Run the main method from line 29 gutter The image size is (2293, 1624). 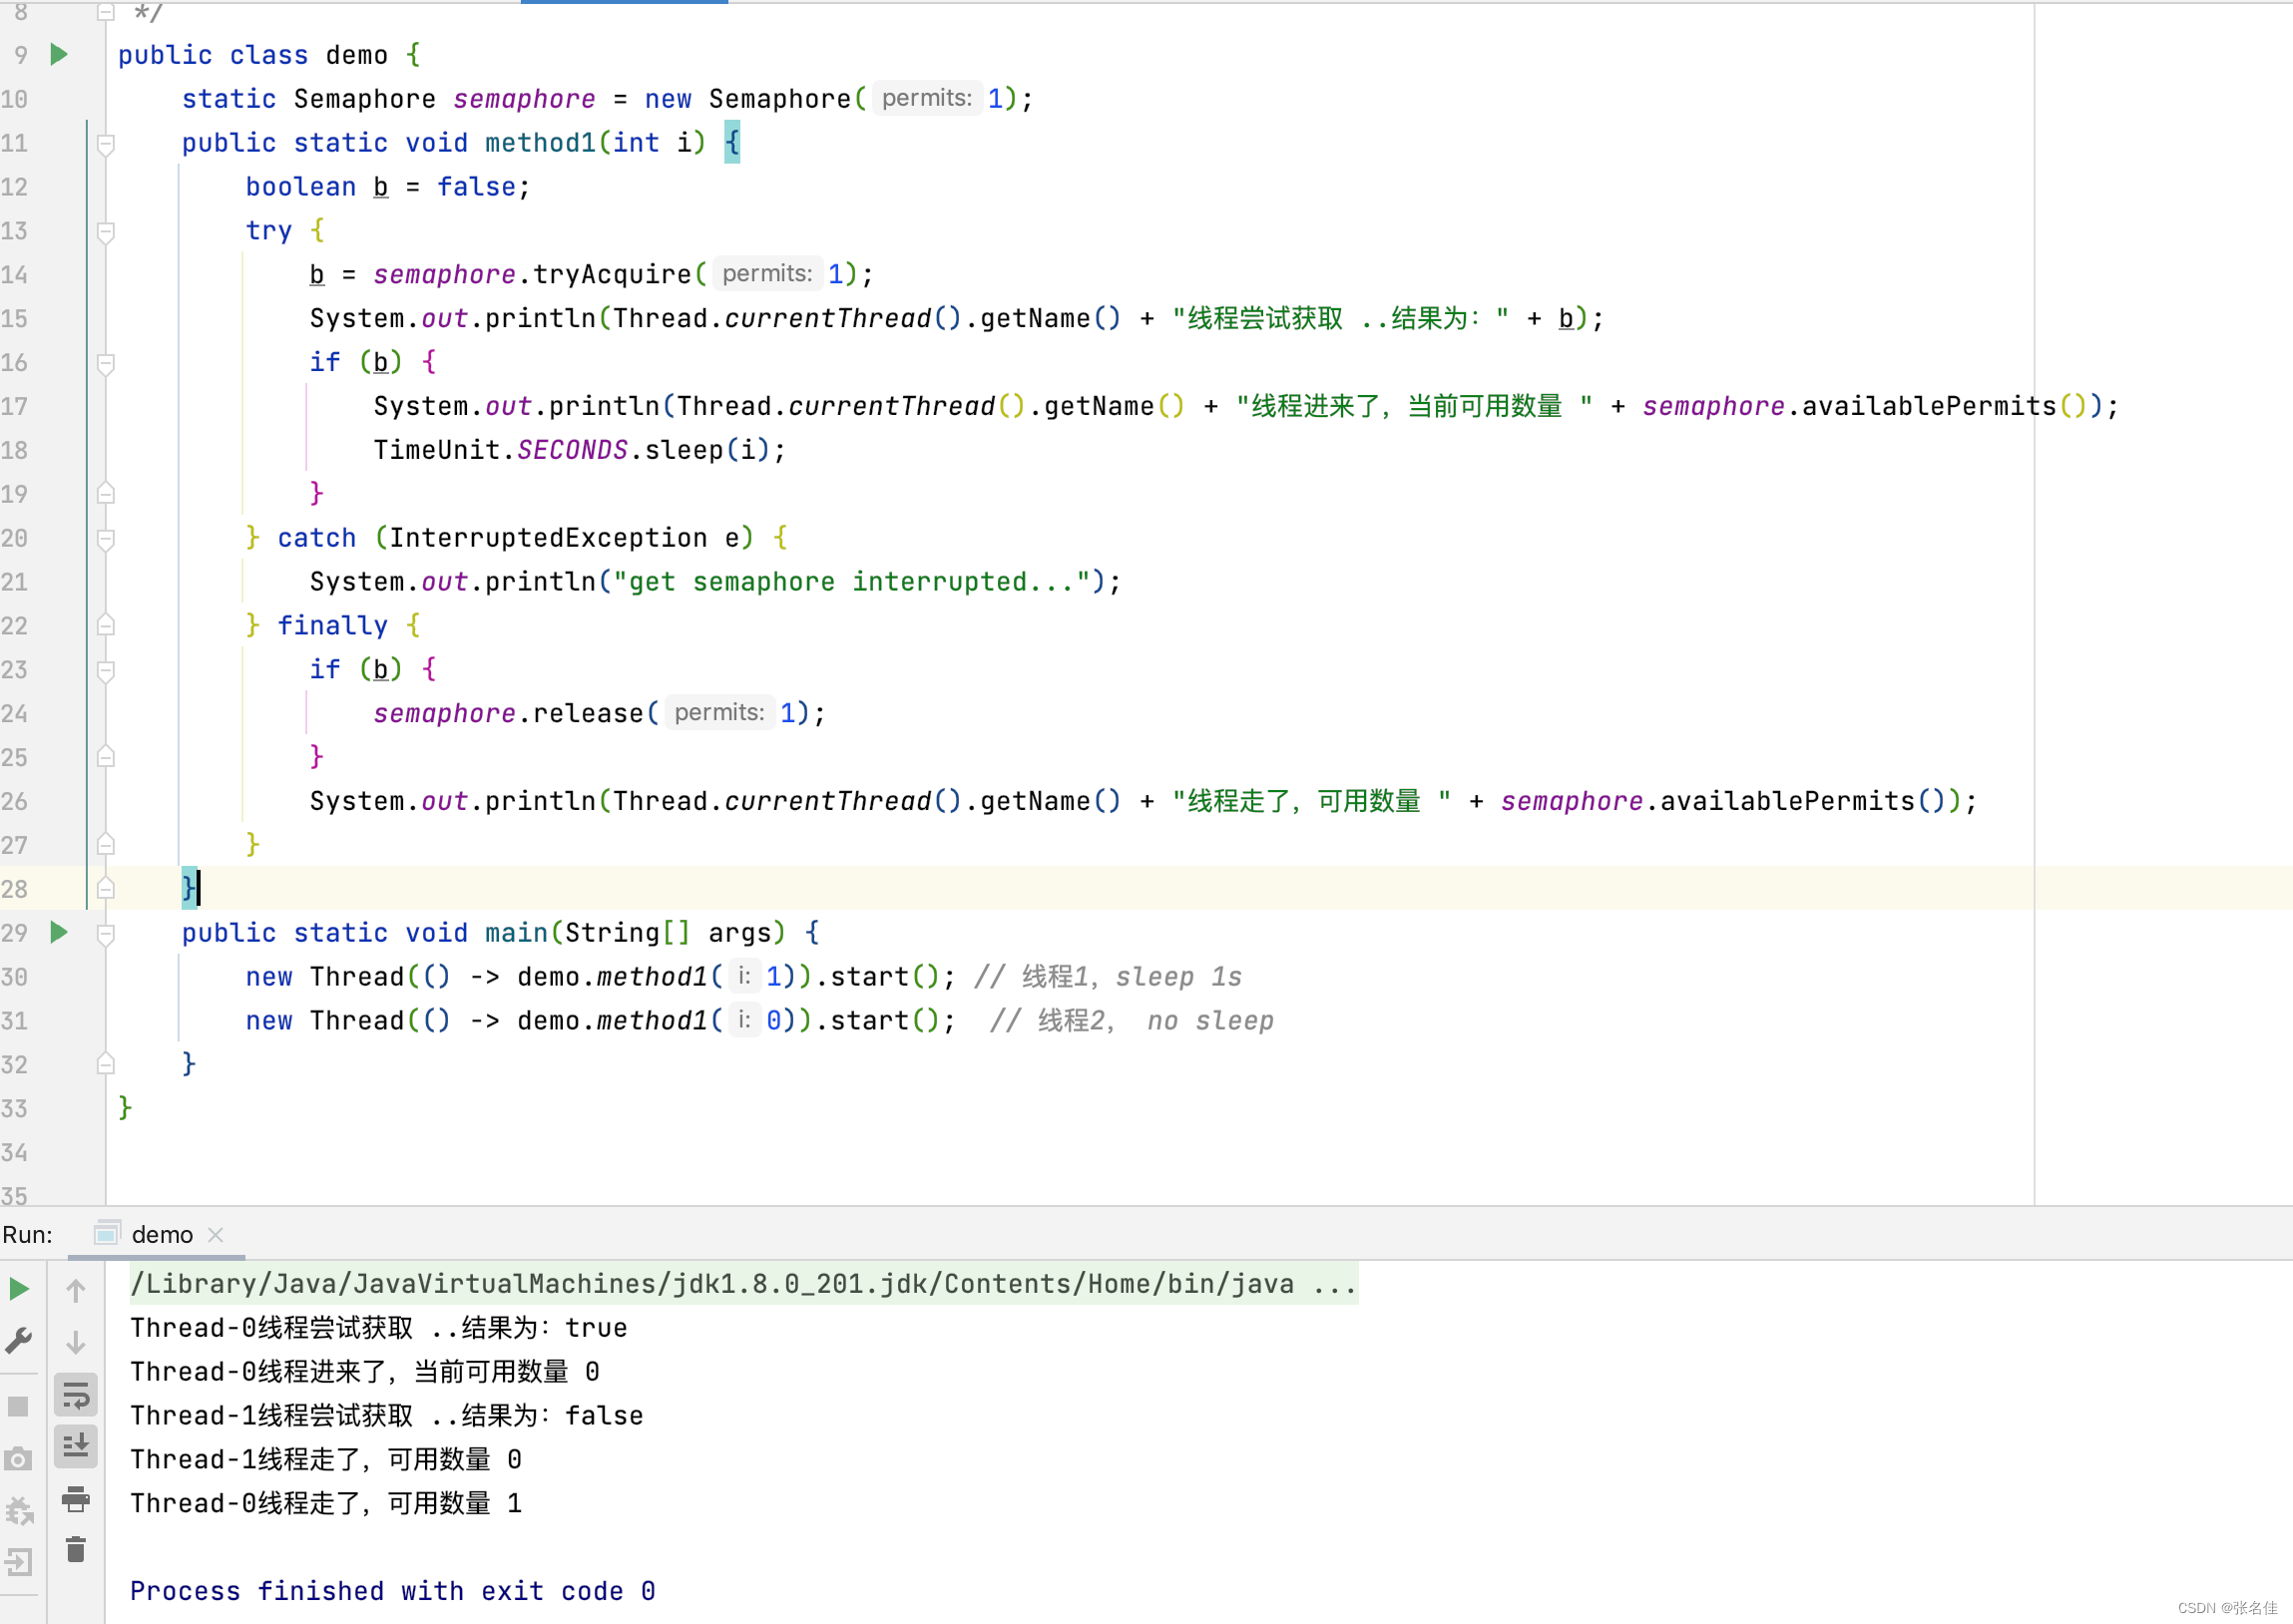59,932
